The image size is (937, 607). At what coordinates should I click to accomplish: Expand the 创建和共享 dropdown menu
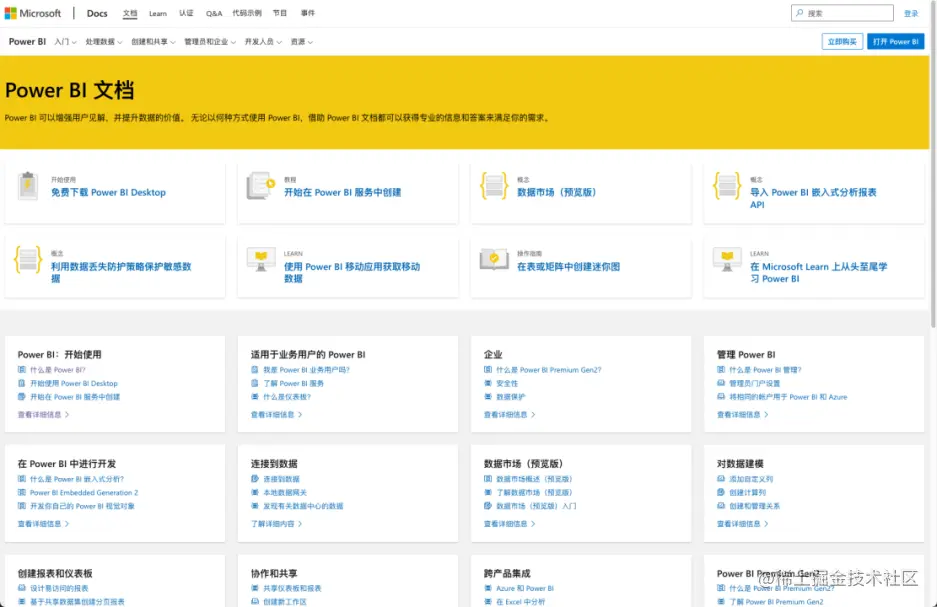click(x=153, y=42)
